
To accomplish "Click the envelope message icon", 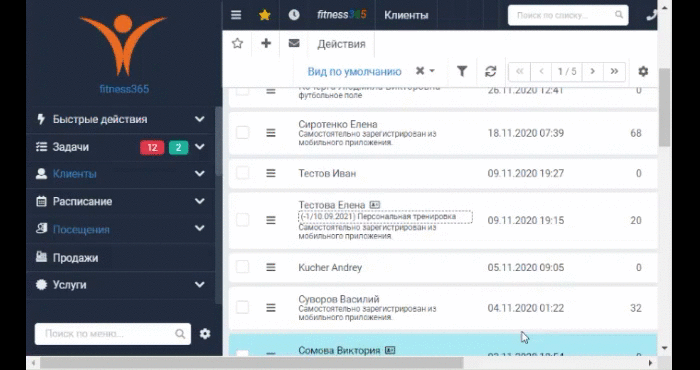I will click(294, 43).
